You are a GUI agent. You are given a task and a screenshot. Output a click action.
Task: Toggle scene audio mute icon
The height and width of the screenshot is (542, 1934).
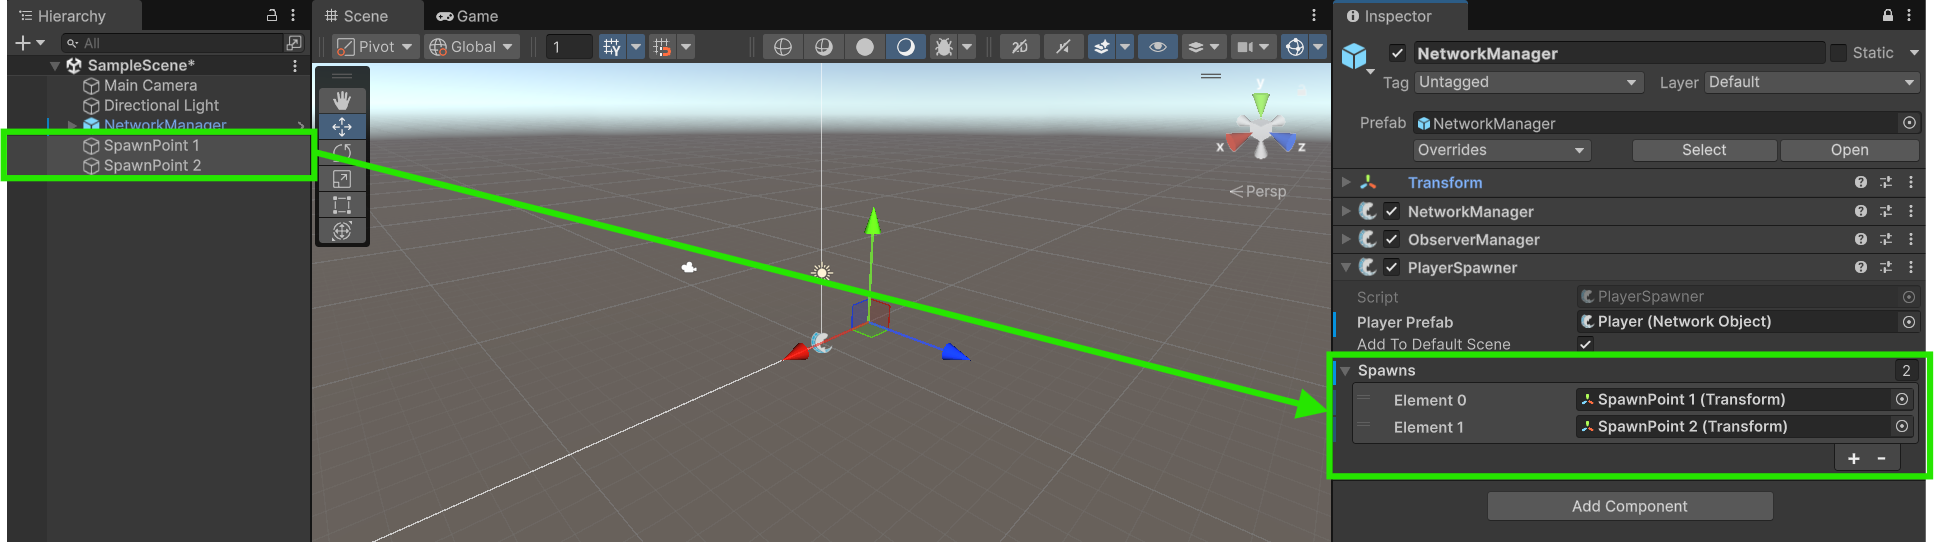(x=1063, y=47)
